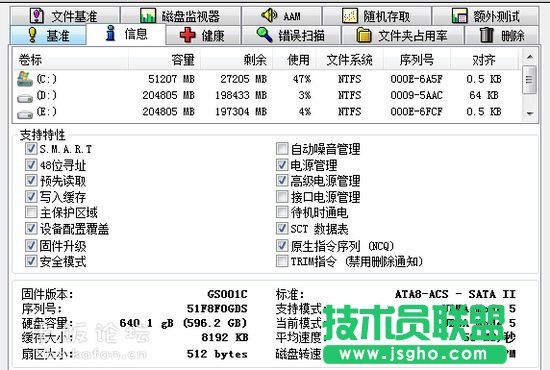
Task: Open the 额外测试 tab
Action: coord(486,16)
